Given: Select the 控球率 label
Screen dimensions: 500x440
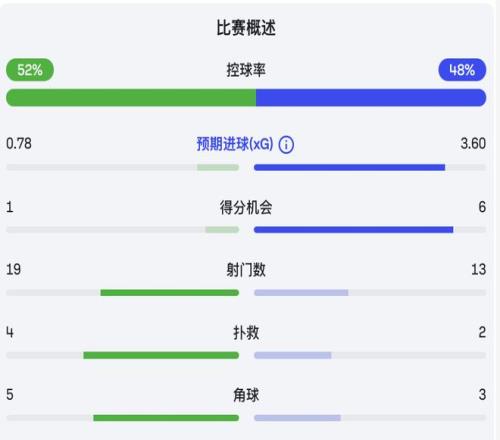Looking at the screenshot, I should [x=246, y=70].
